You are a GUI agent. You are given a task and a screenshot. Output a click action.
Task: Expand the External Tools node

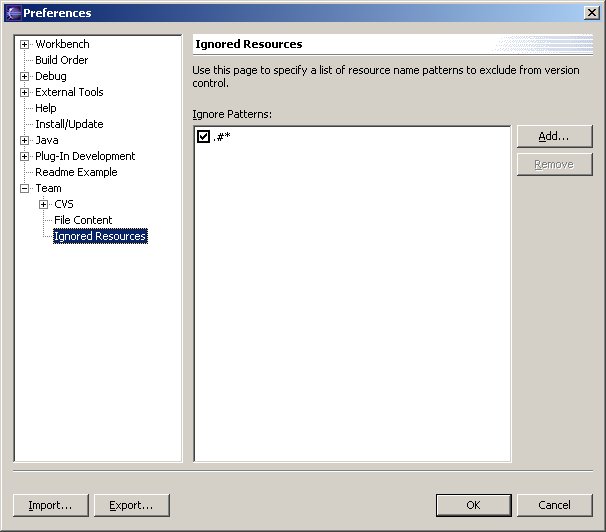pos(25,92)
